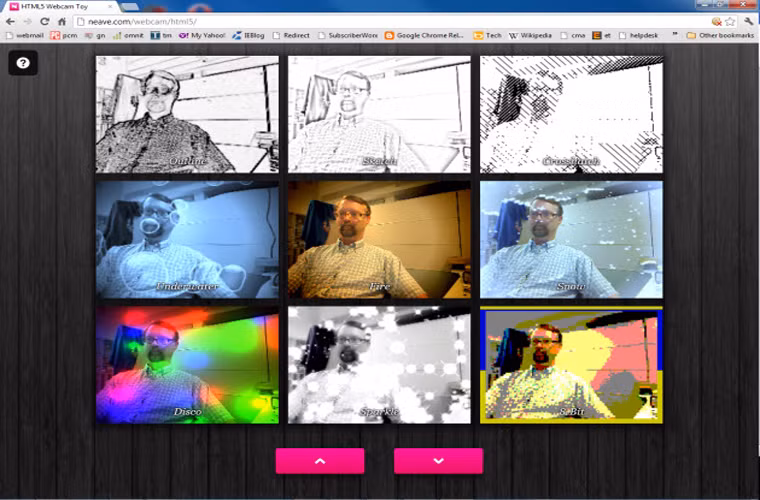This screenshot has height=500, width=760.
Task: Click the browser back arrow
Action: click(10, 21)
